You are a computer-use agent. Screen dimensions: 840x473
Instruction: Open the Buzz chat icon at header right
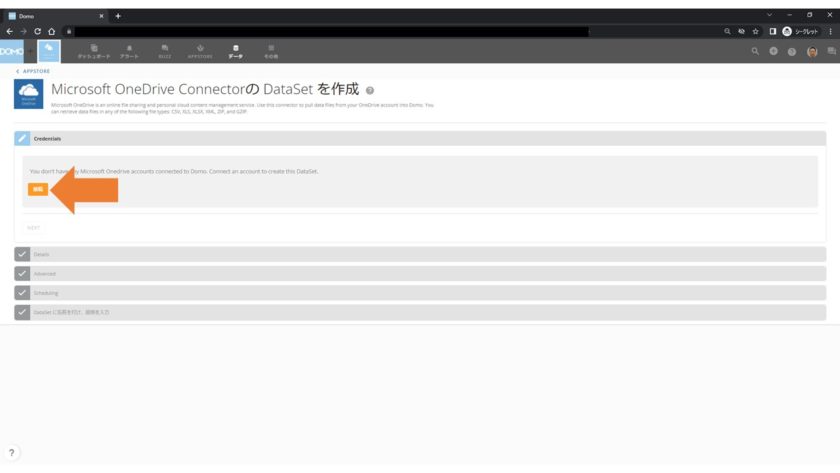pyautogui.click(x=831, y=51)
